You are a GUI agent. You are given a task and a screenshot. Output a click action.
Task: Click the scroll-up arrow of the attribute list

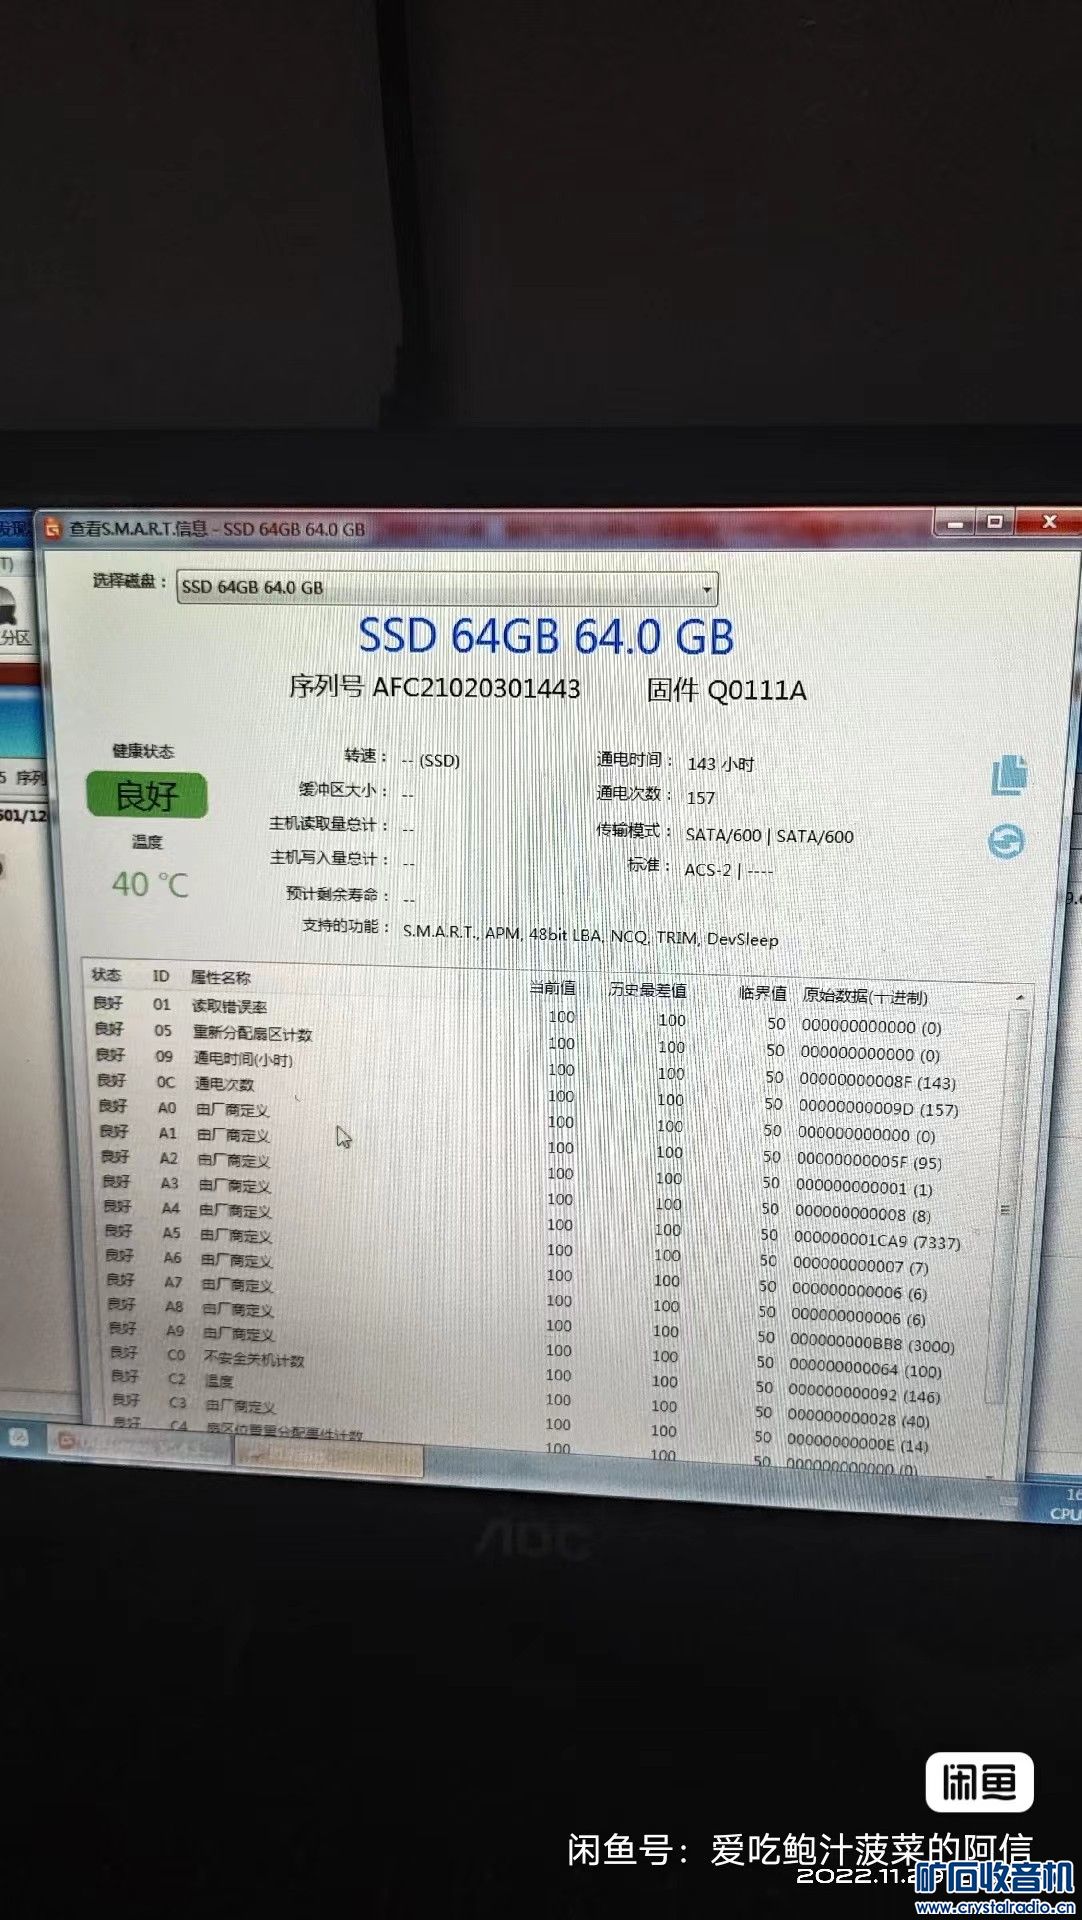click(1020, 998)
